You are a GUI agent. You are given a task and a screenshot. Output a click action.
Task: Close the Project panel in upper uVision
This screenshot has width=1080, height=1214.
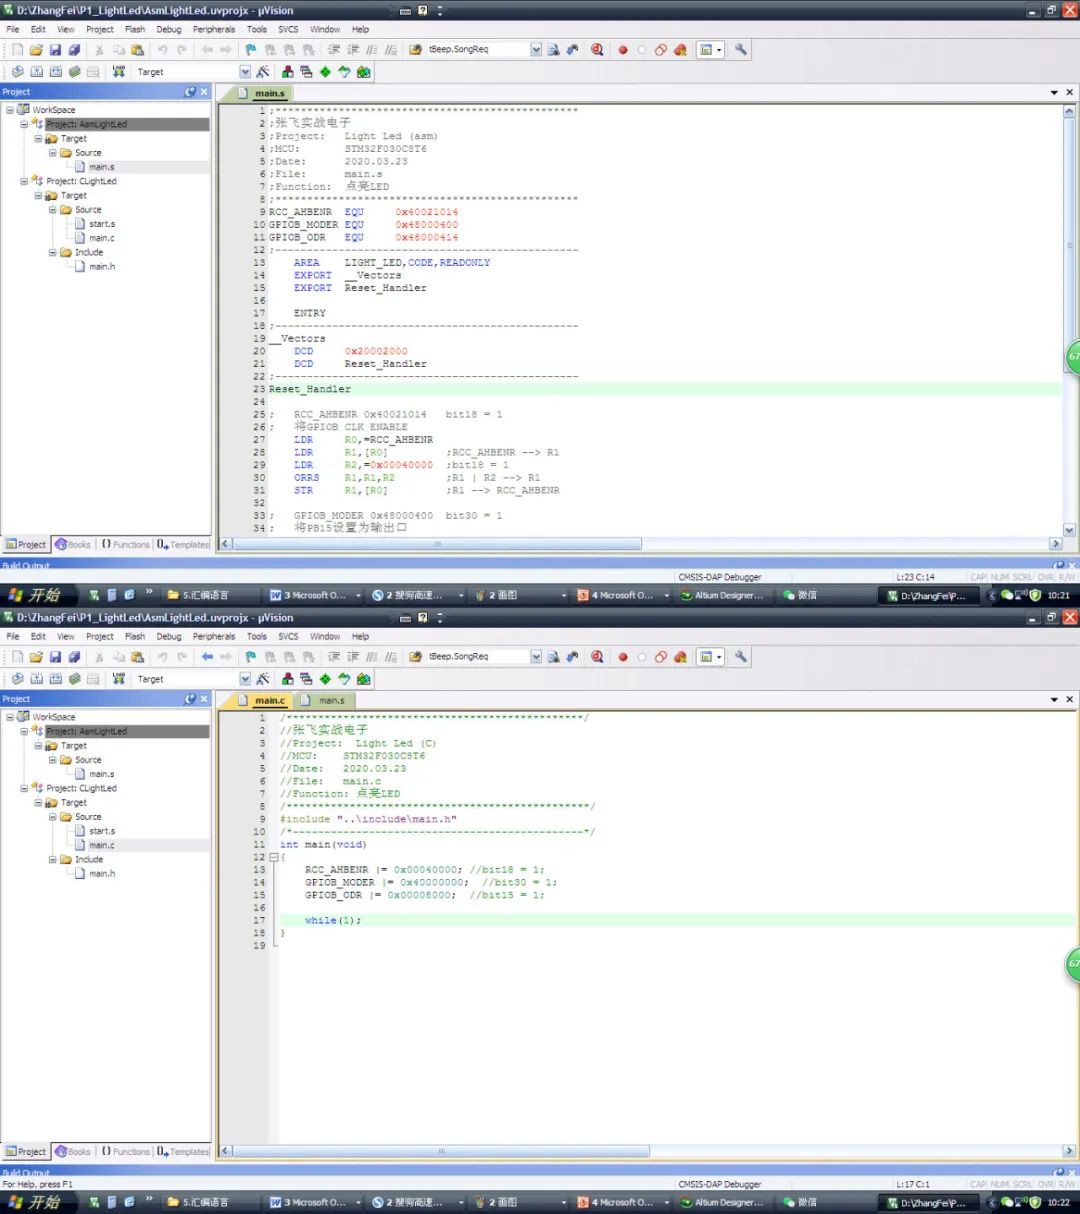click(204, 92)
